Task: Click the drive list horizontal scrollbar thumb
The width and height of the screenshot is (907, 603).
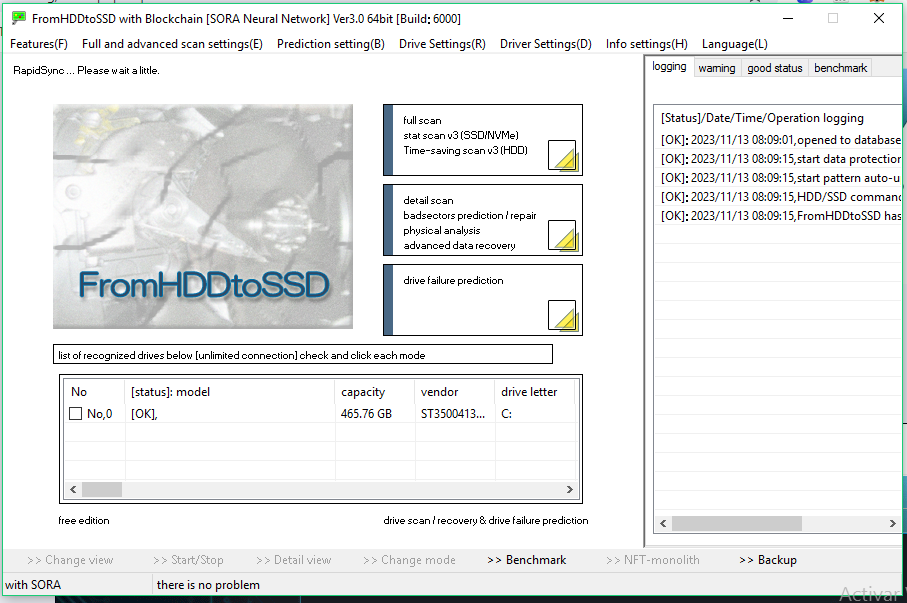Action: pyautogui.click(x=102, y=490)
